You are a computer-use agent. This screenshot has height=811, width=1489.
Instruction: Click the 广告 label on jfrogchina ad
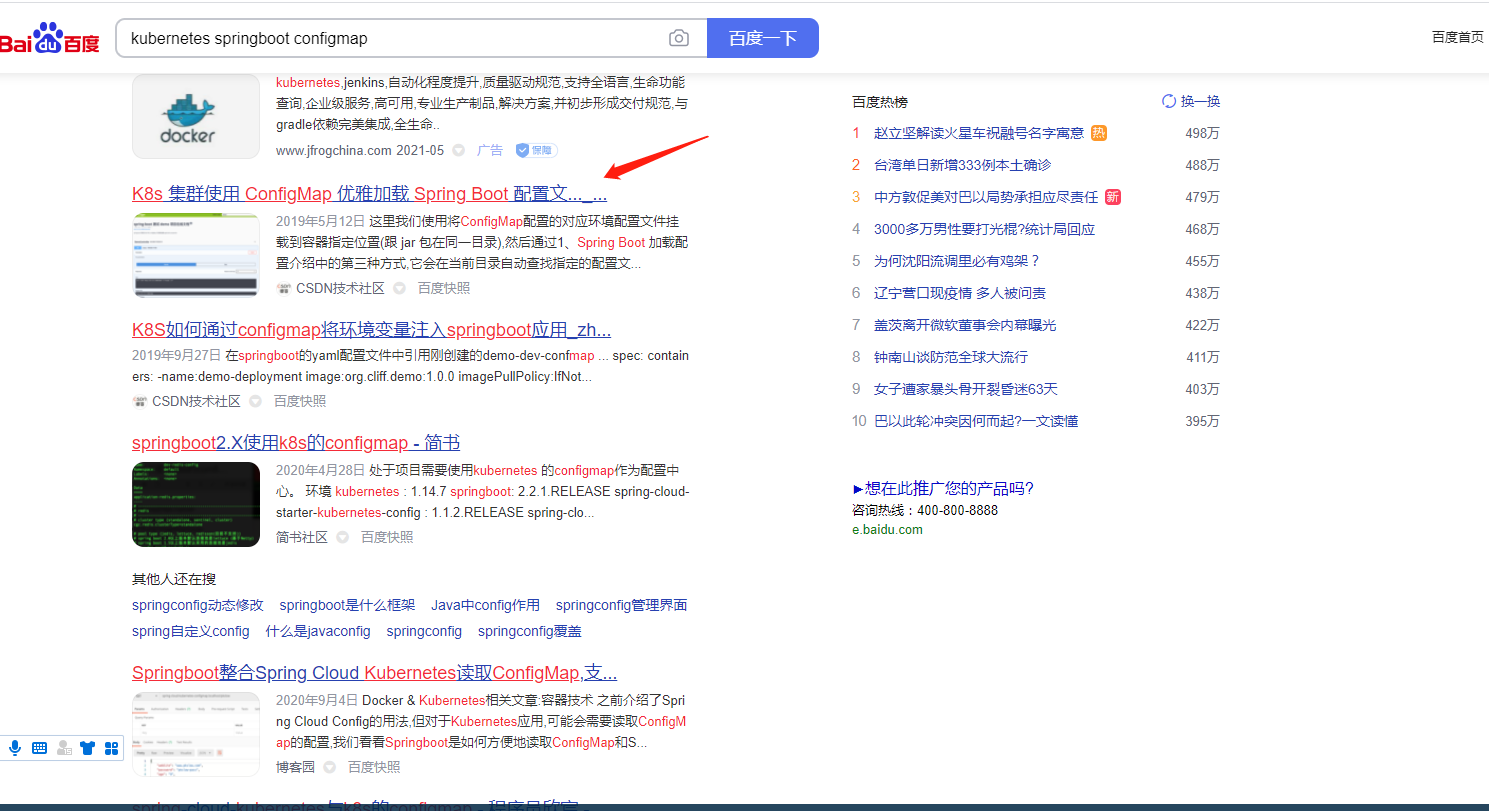click(x=490, y=150)
